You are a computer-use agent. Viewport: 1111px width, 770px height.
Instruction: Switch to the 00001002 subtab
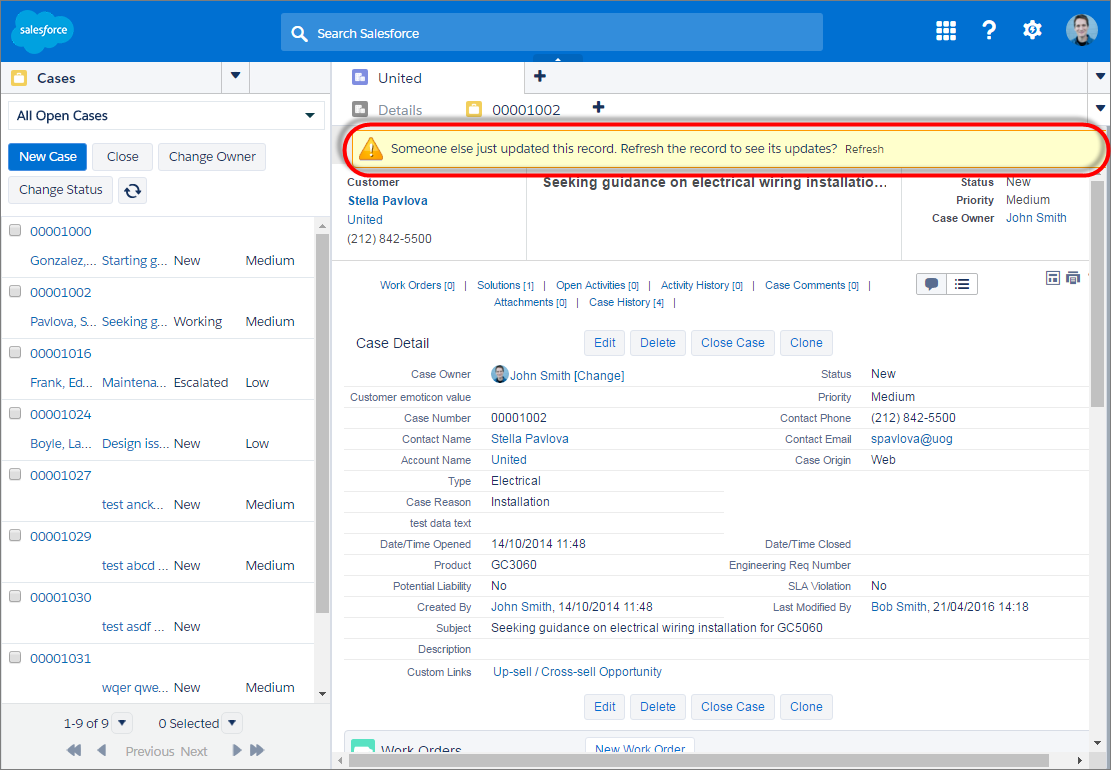[514, 110]
